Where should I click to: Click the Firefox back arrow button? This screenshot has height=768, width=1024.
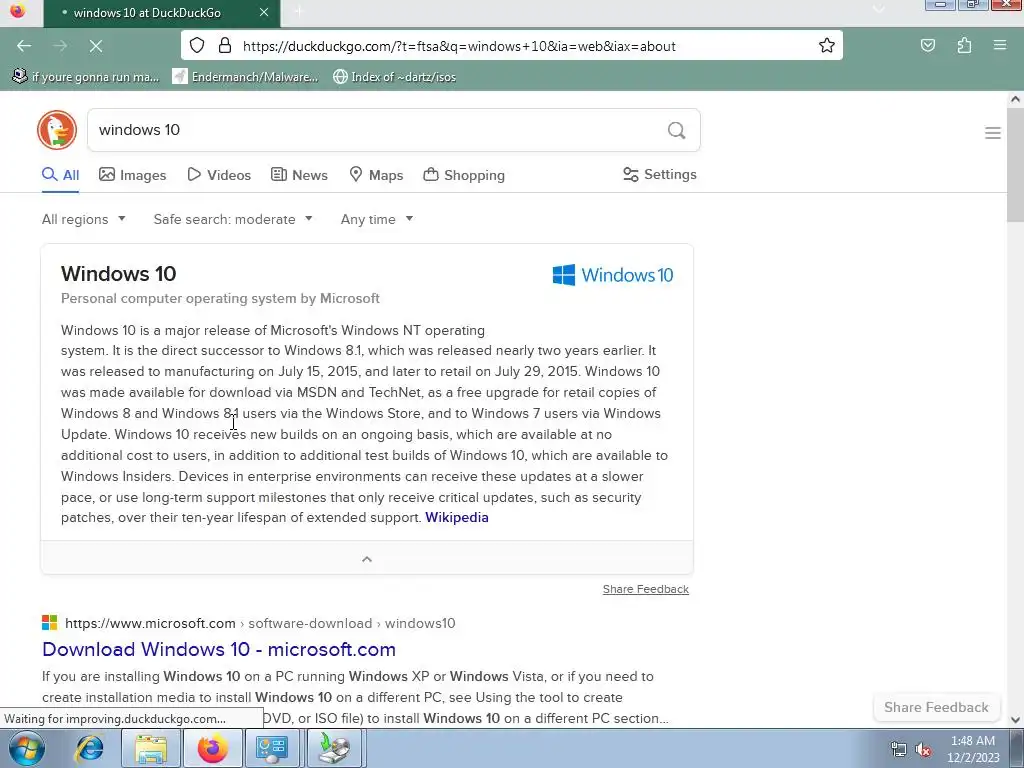24,46
